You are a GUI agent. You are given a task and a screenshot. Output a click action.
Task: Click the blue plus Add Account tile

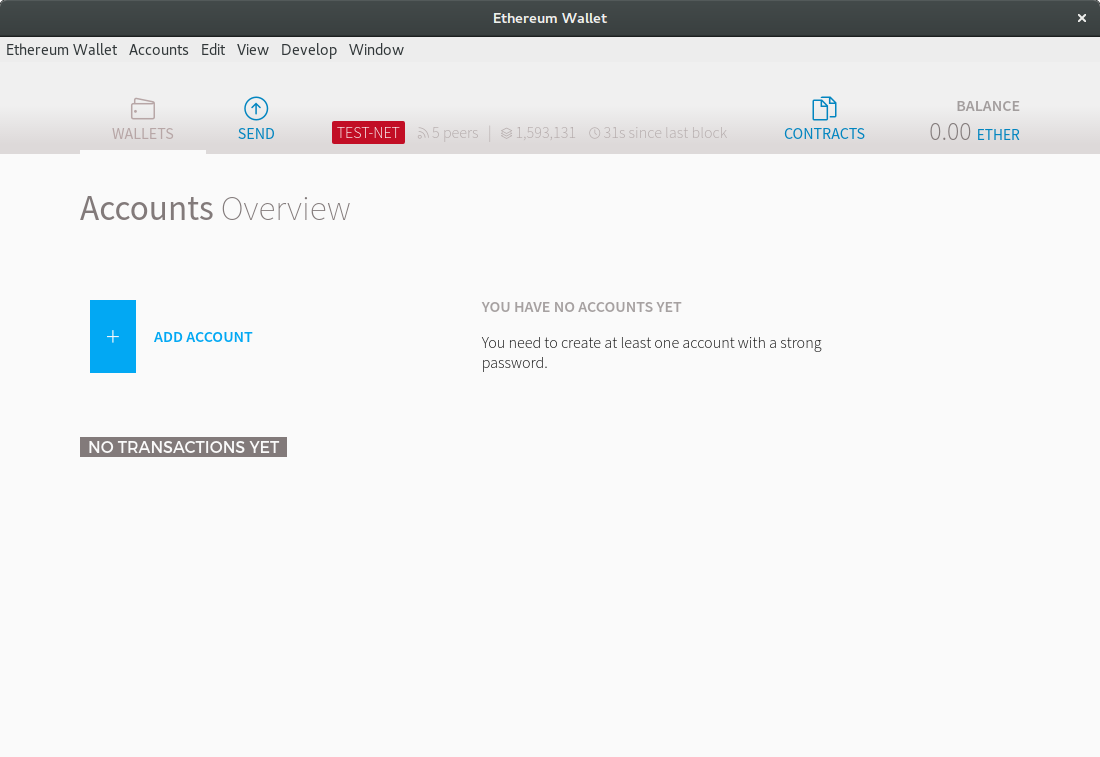pyautogui.click(x=113, y=337)
